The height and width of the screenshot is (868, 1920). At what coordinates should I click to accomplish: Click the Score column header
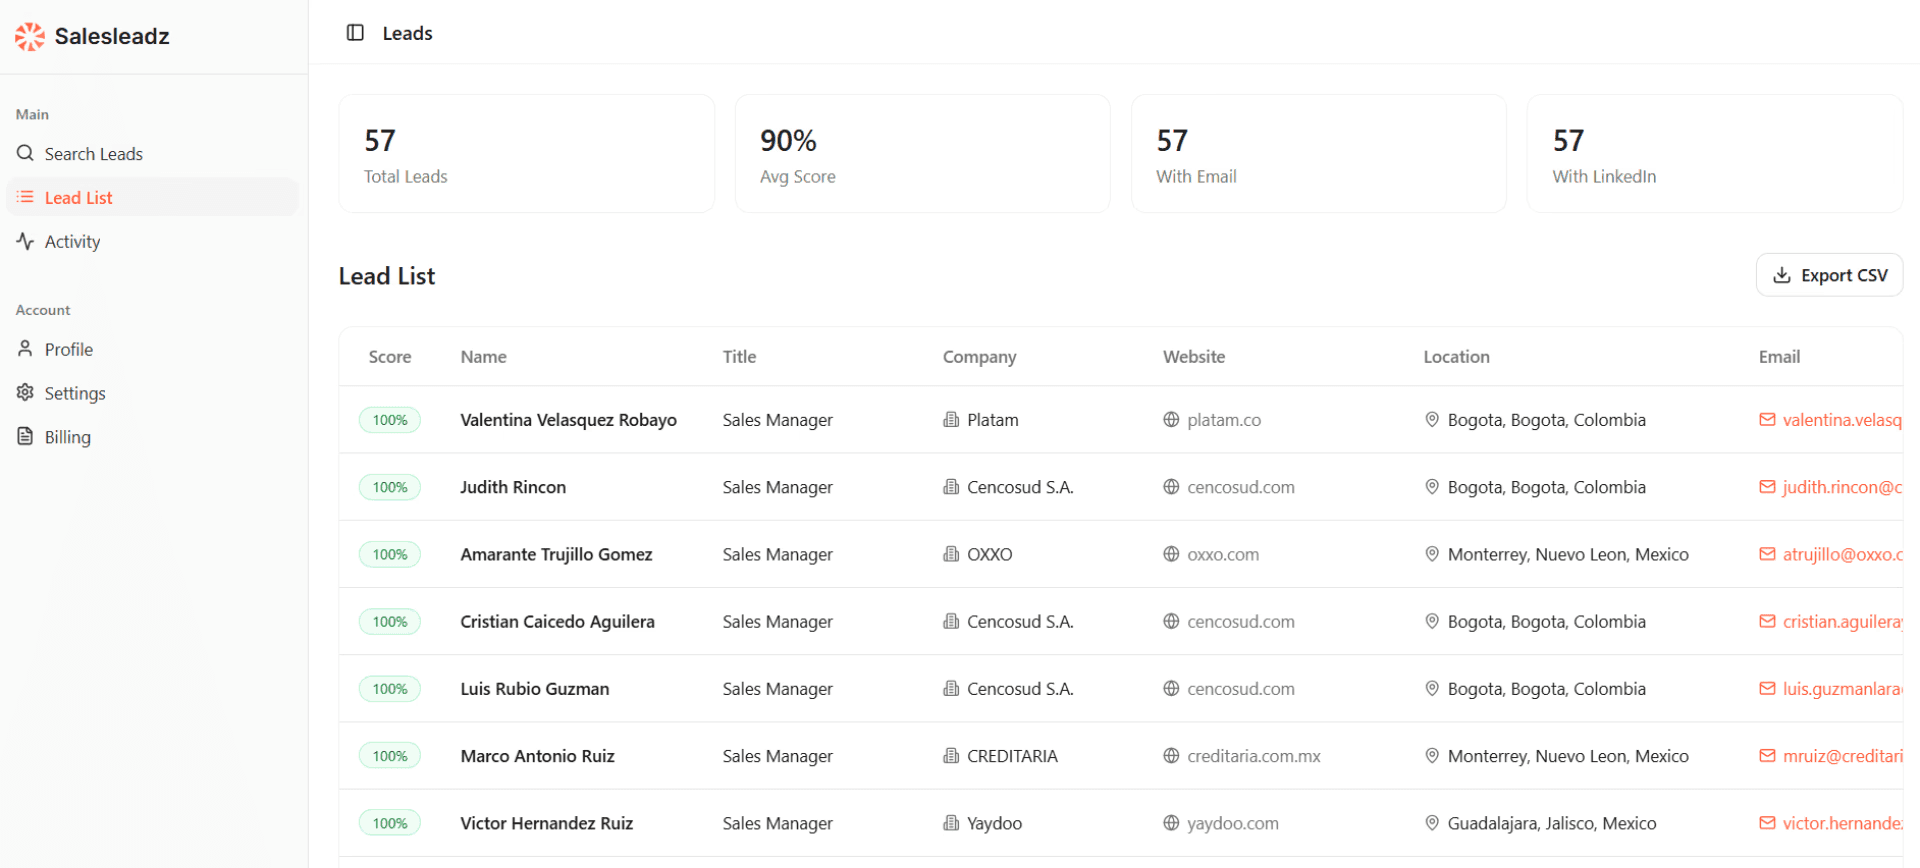tap(390, 357)
